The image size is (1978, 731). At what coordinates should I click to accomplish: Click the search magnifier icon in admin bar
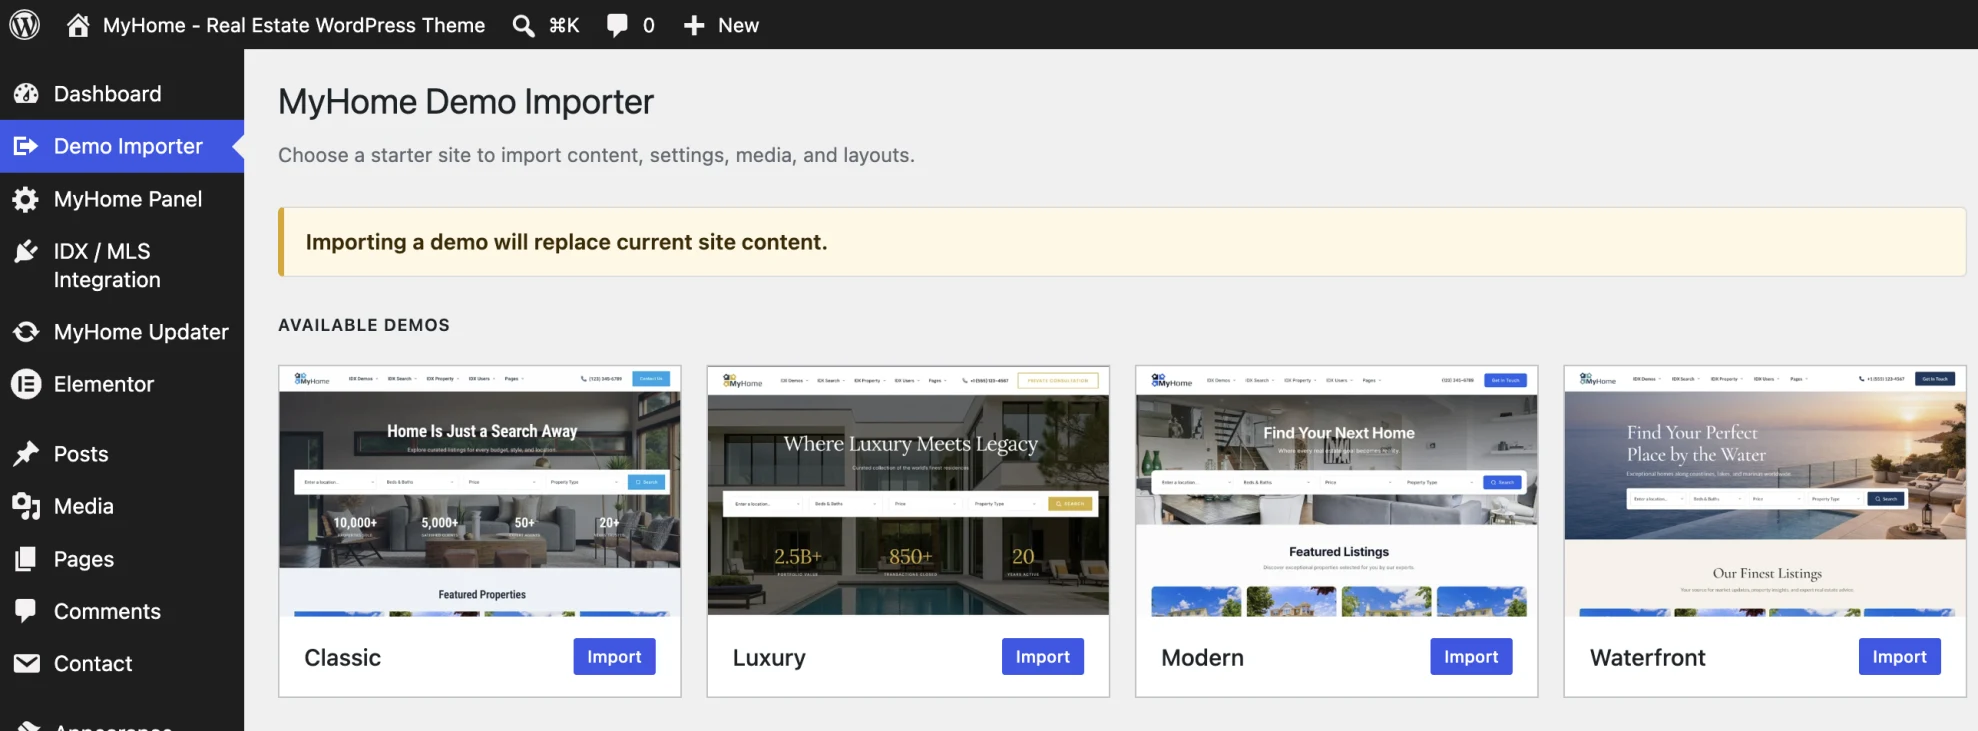(x=523, y=25)
